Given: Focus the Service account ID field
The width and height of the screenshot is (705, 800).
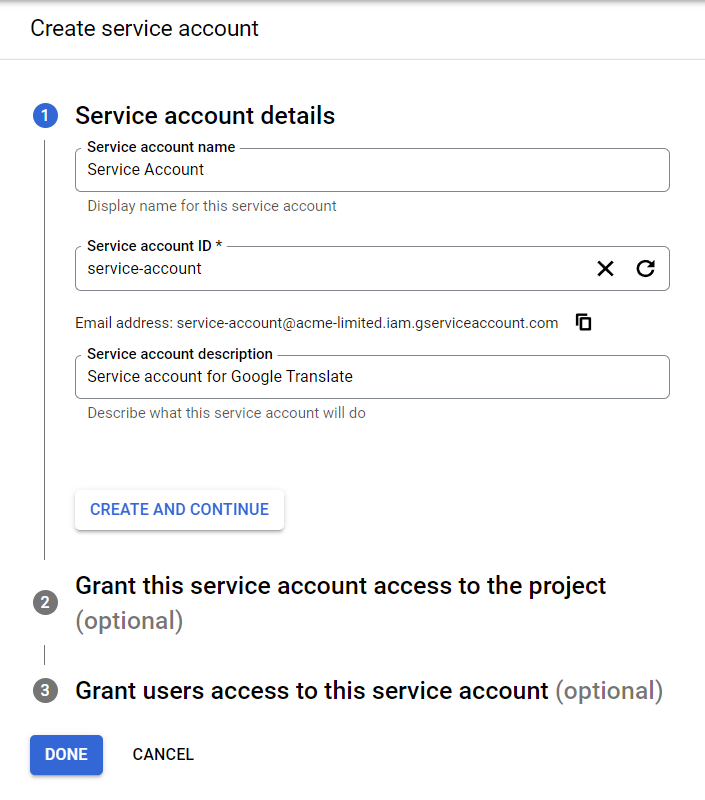Looking at the screenshot, I should [332, 268].
